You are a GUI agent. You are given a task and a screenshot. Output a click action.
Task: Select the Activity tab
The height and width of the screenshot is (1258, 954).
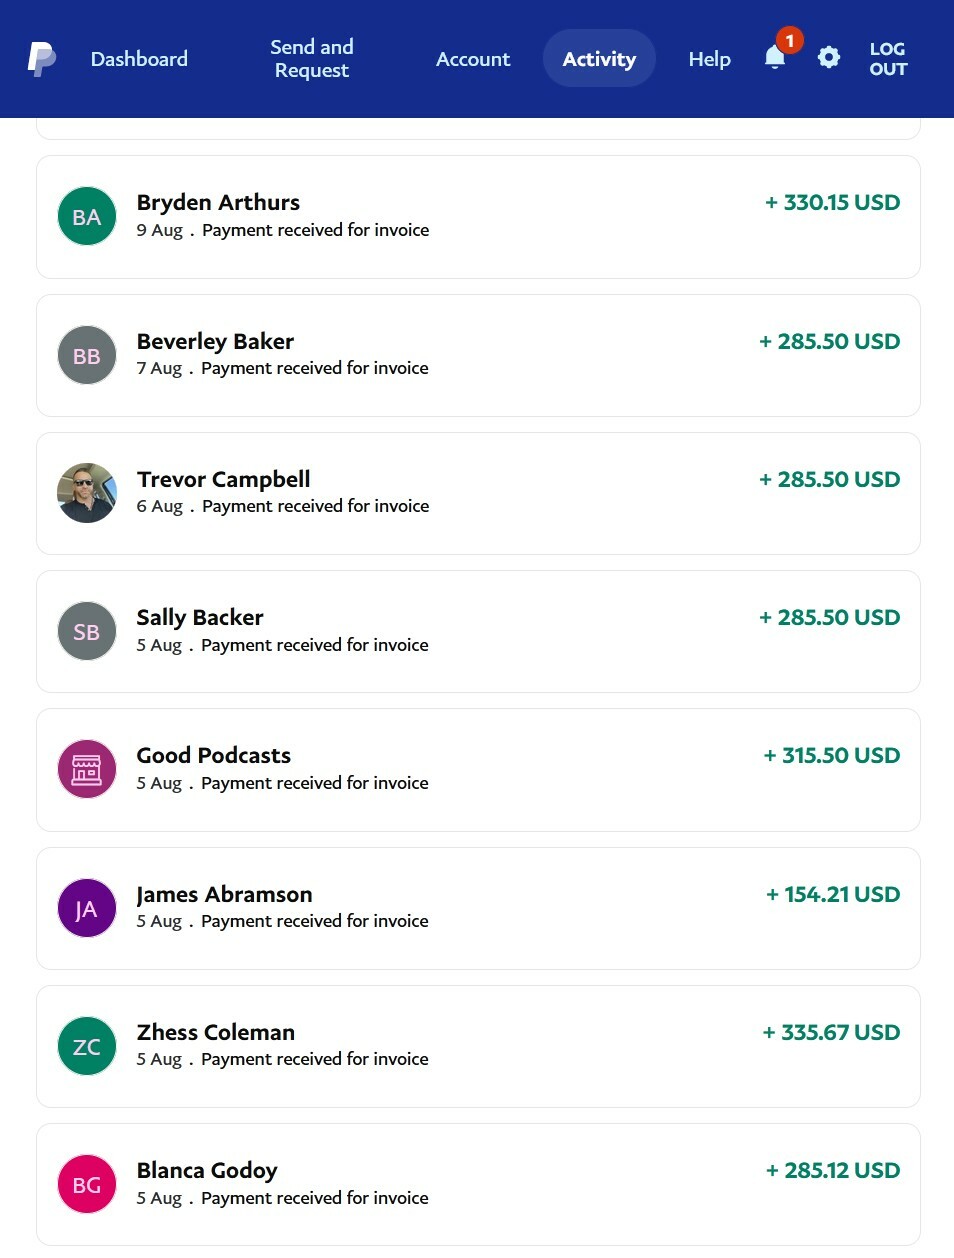click(599, 59)
